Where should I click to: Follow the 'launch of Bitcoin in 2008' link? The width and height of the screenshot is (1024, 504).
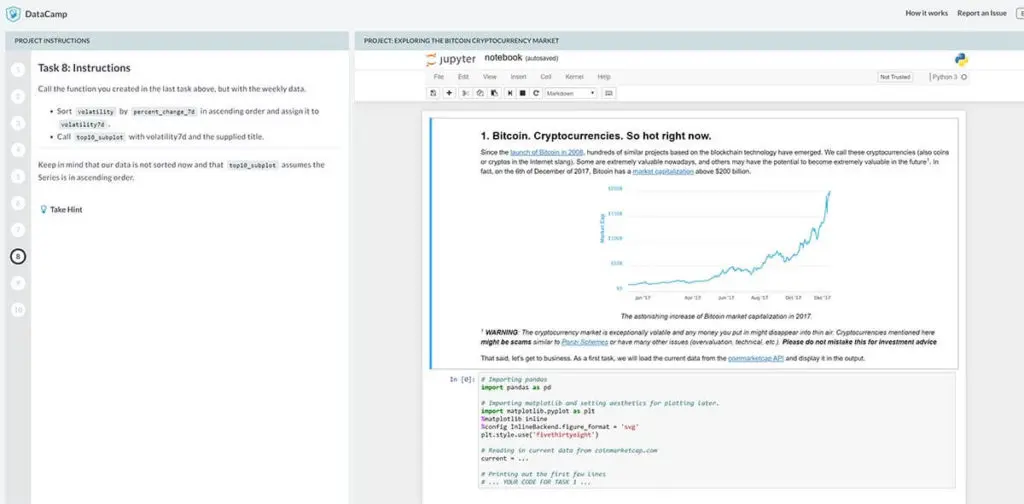pos(547,152)
